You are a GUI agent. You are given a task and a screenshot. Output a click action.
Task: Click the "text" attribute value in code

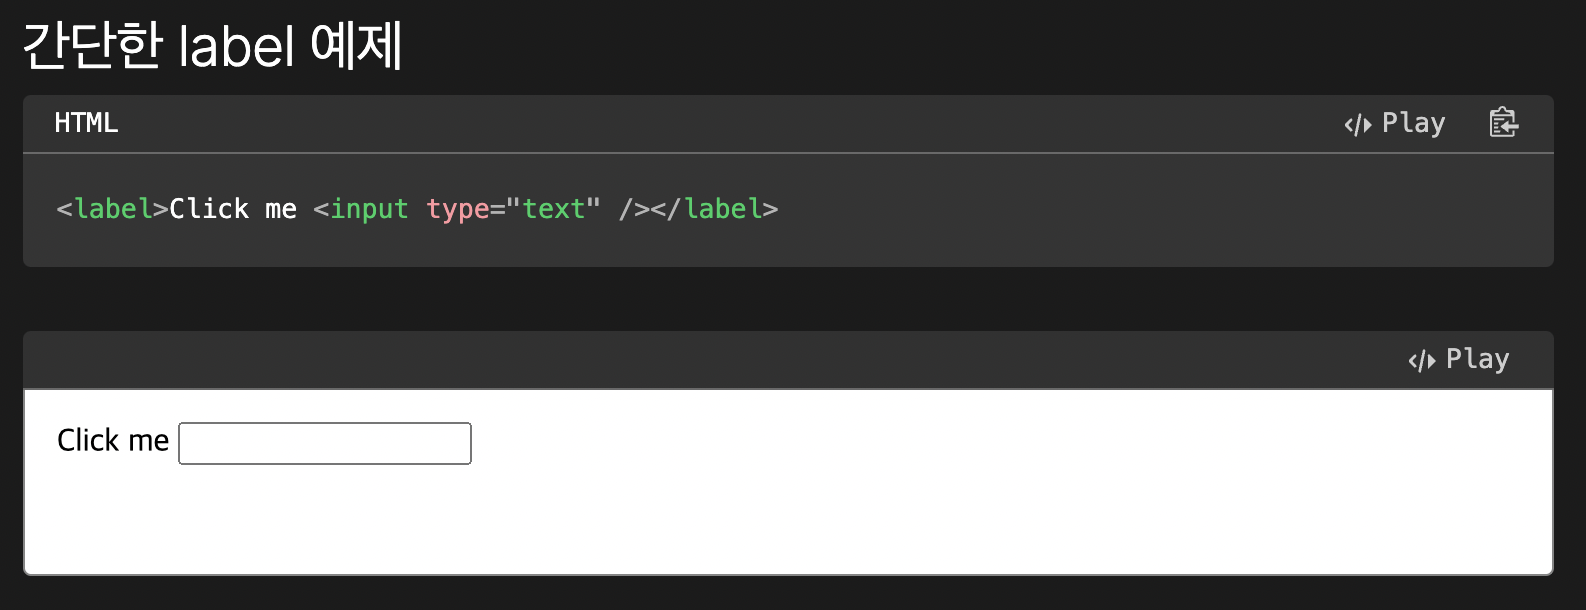click(x=553, y=209)
